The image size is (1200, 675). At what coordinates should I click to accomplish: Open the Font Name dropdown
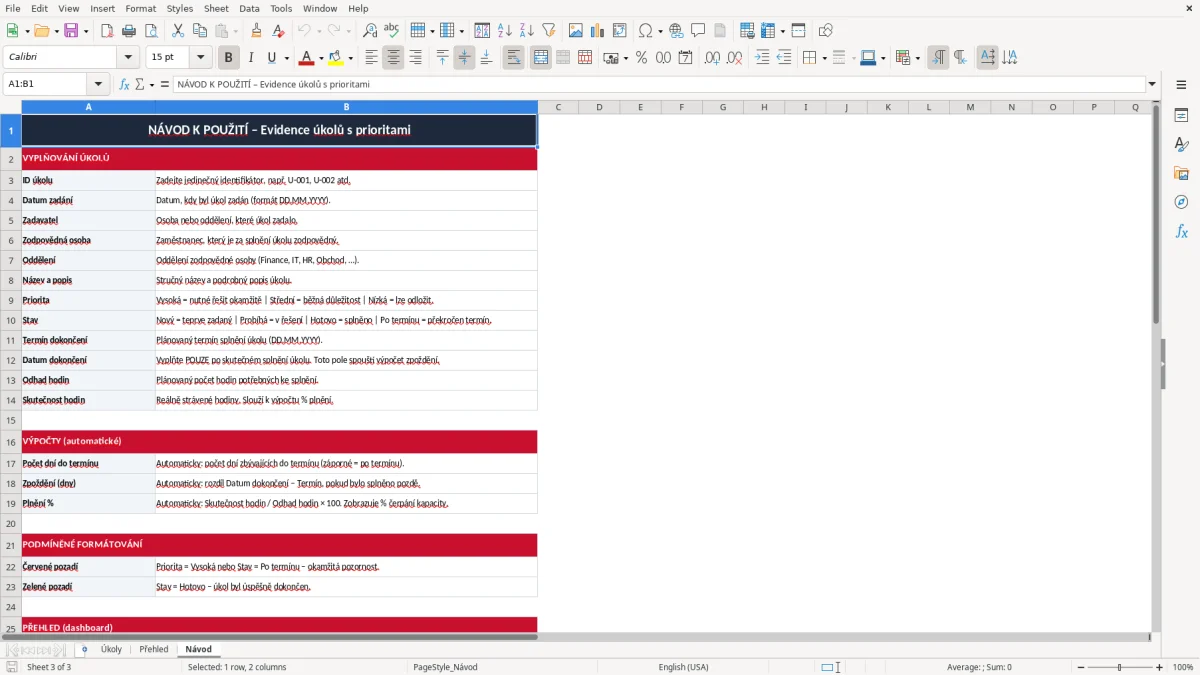pyautogui.click(x=127, y=58)
